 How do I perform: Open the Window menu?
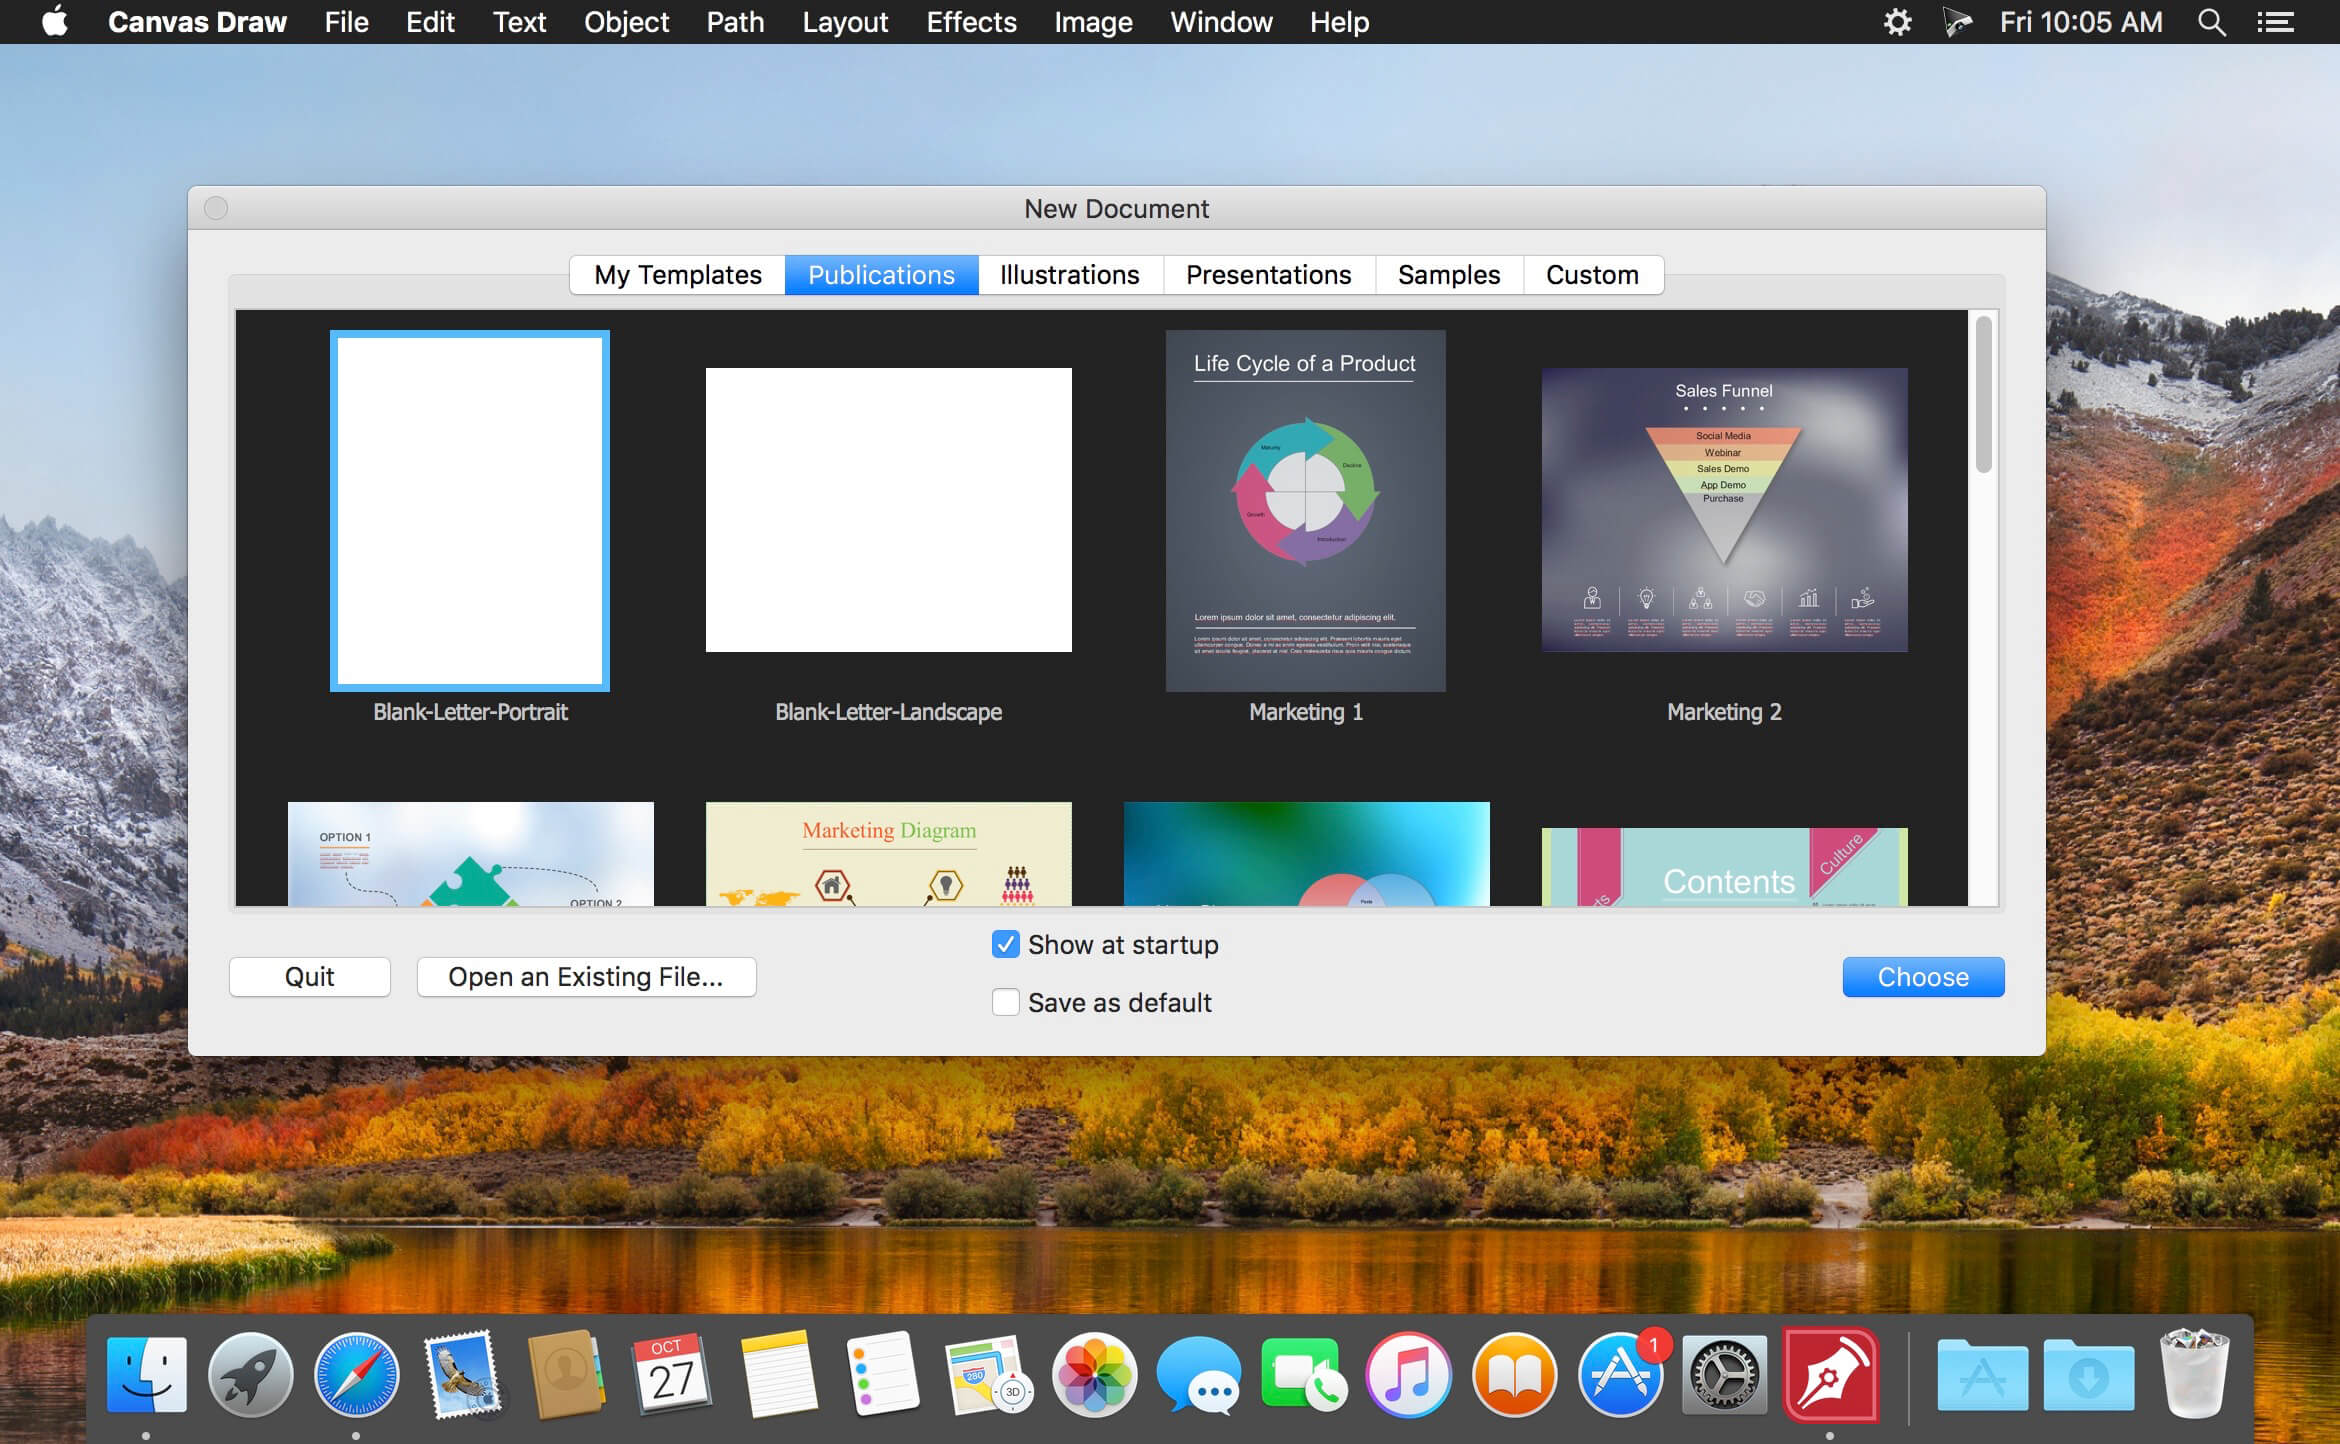(x=1221, y=22)
